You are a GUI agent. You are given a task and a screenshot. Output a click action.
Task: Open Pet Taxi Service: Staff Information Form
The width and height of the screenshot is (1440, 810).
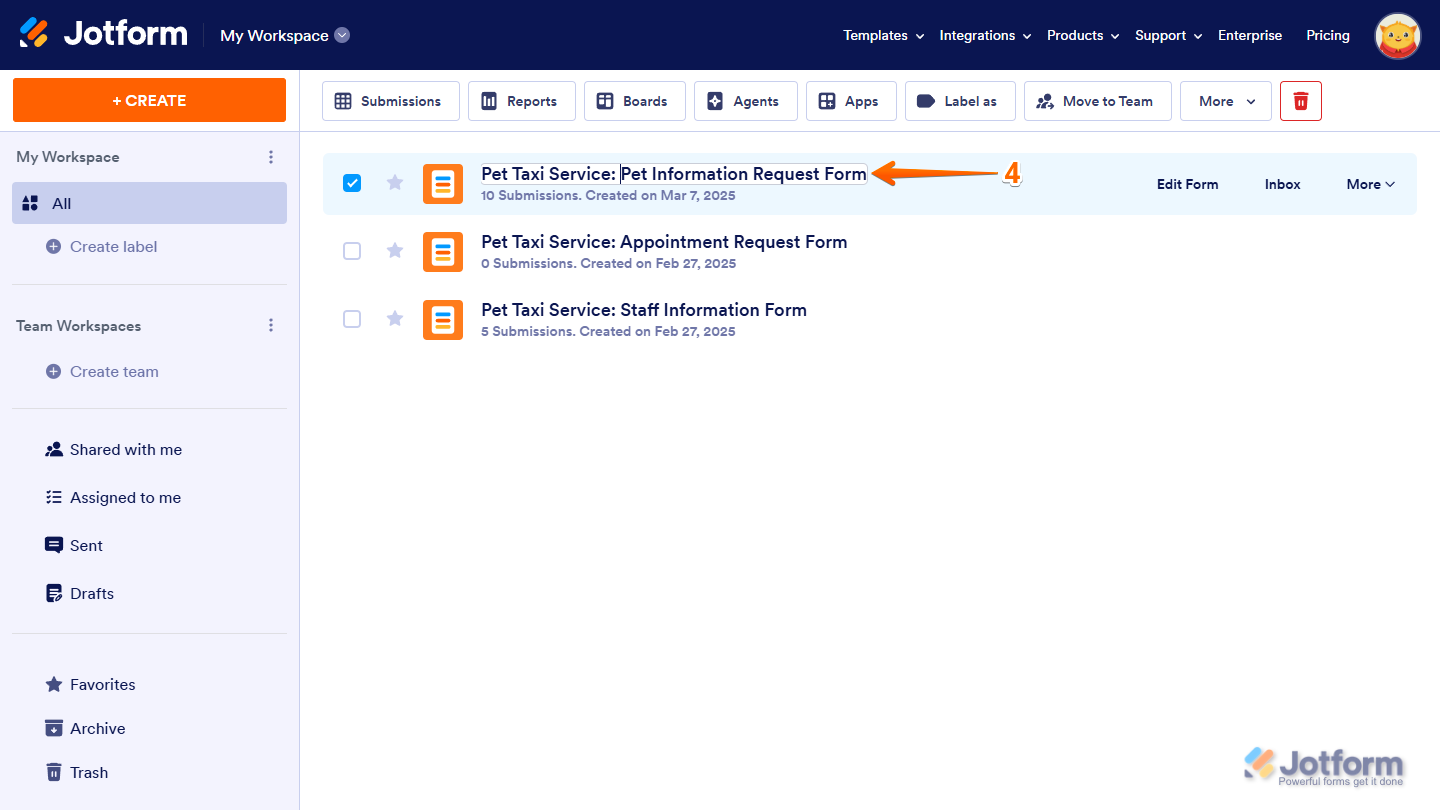[644, 310]
